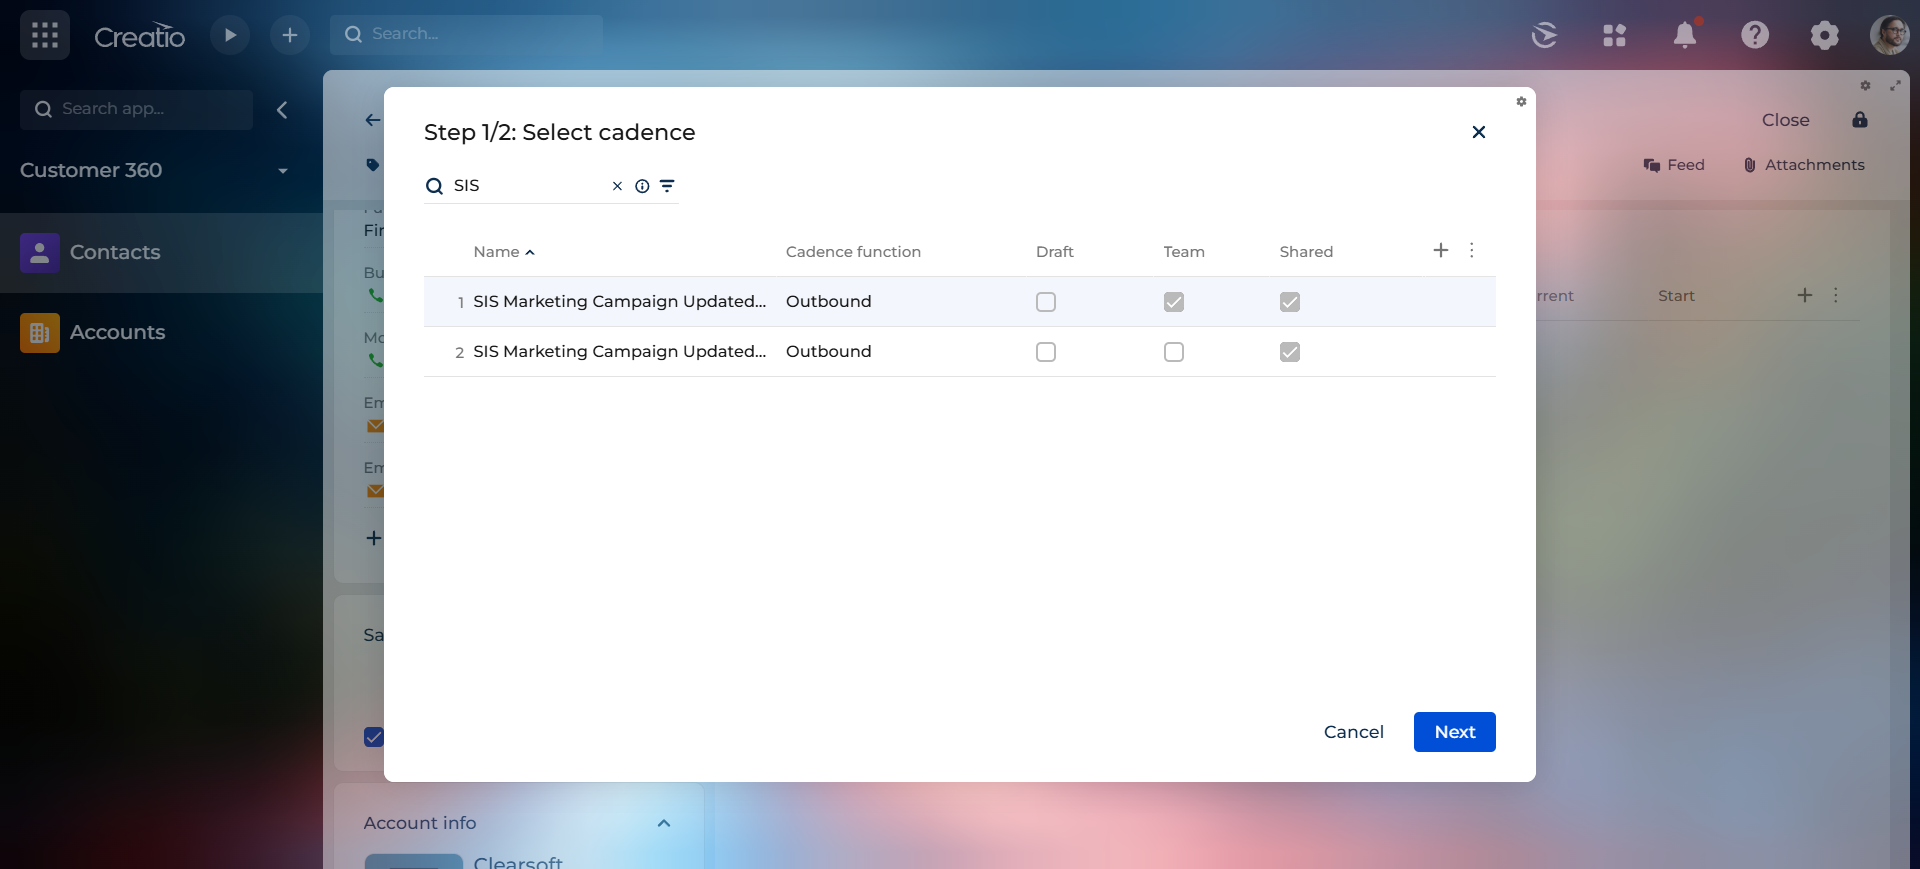Open the user profile avatar
1920x869 pixels.
click(x=1890, y=35)
